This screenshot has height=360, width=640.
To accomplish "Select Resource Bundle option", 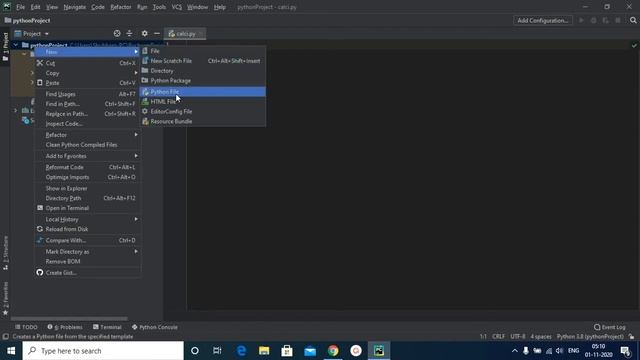I will click(x=202, y=121).
